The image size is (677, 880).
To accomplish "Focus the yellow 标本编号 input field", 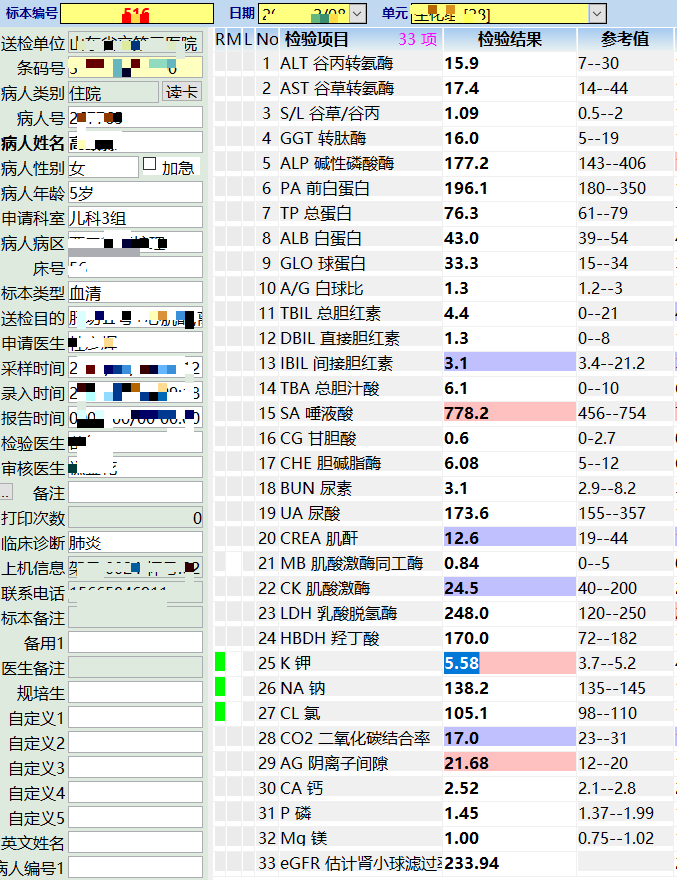I will coord(136,14).
